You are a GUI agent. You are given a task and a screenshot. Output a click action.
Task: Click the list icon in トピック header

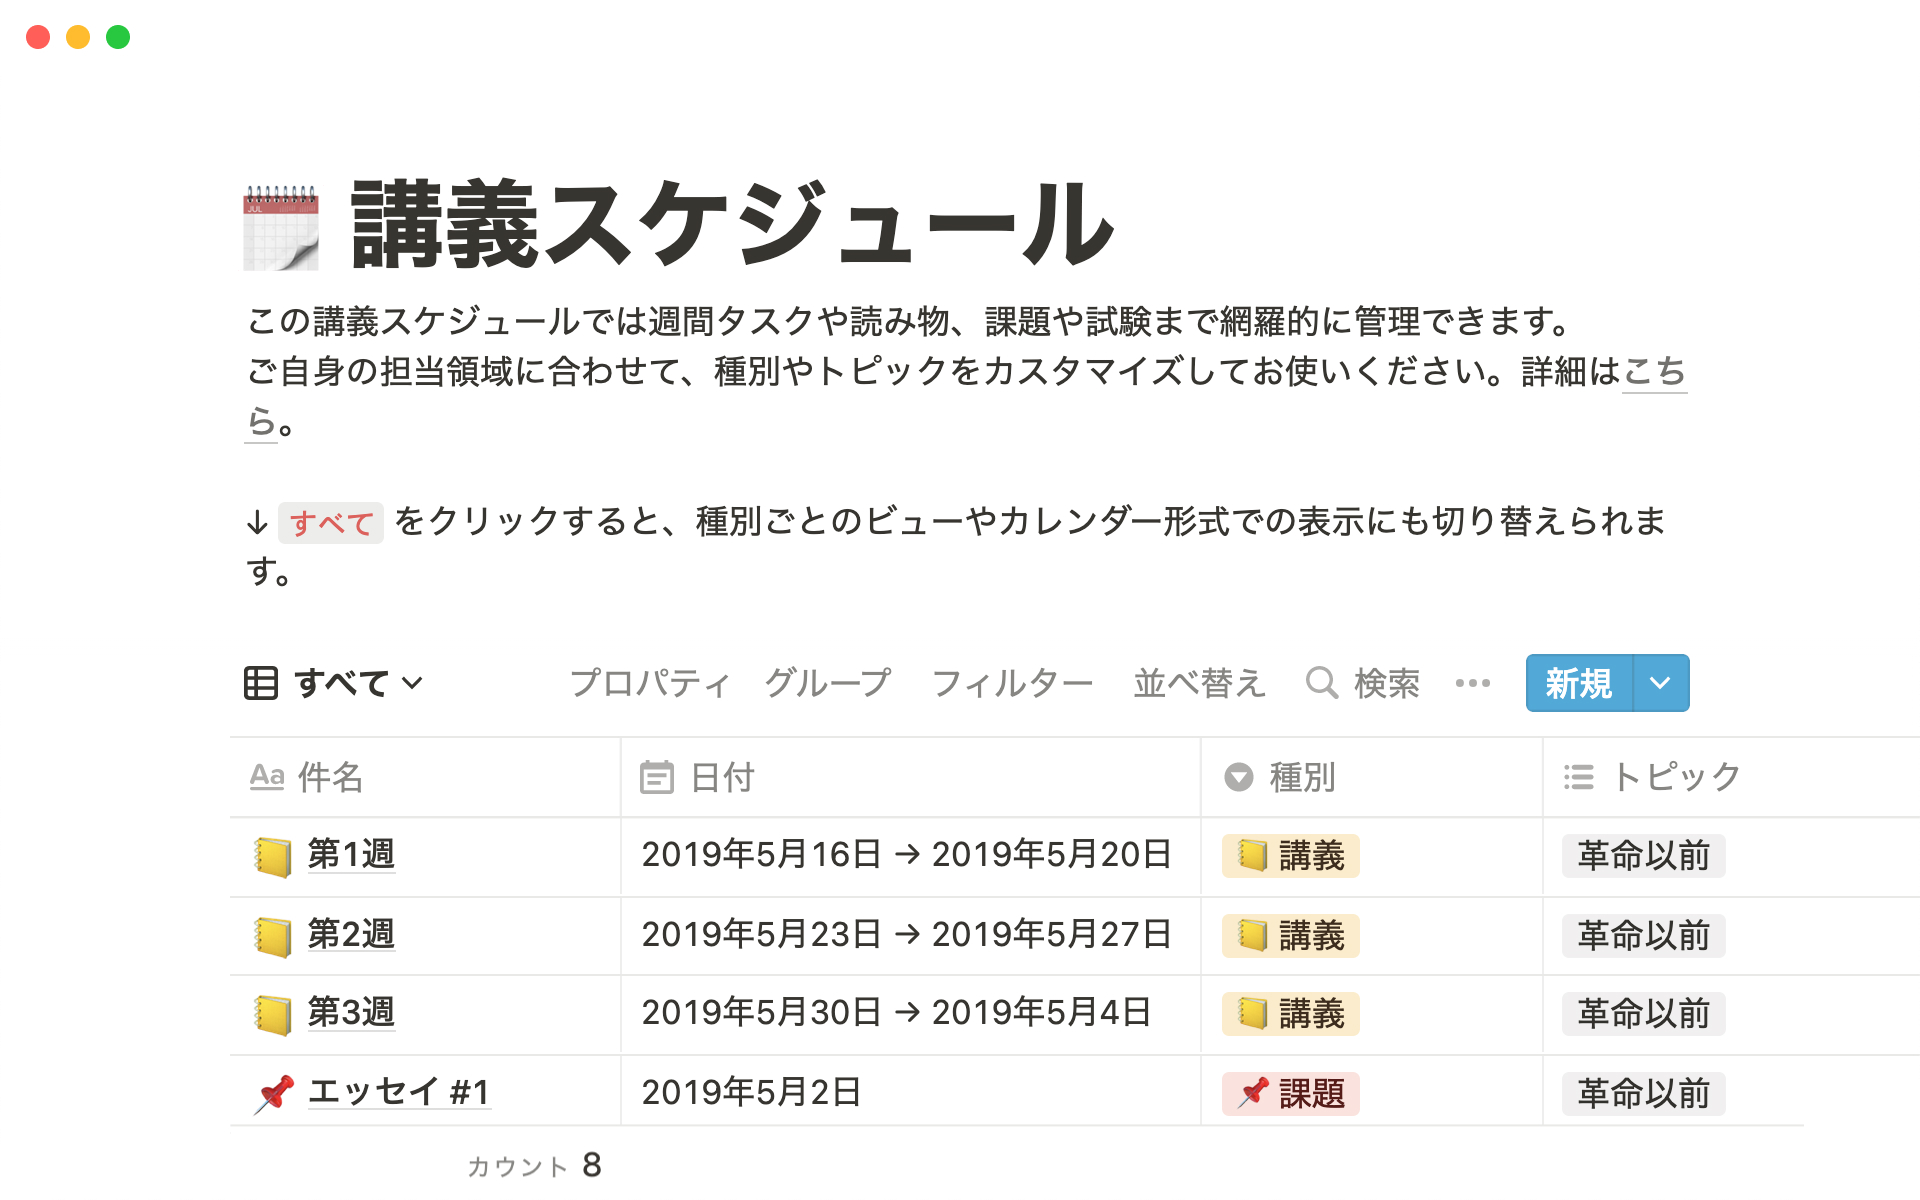(x=1579, y=777)
